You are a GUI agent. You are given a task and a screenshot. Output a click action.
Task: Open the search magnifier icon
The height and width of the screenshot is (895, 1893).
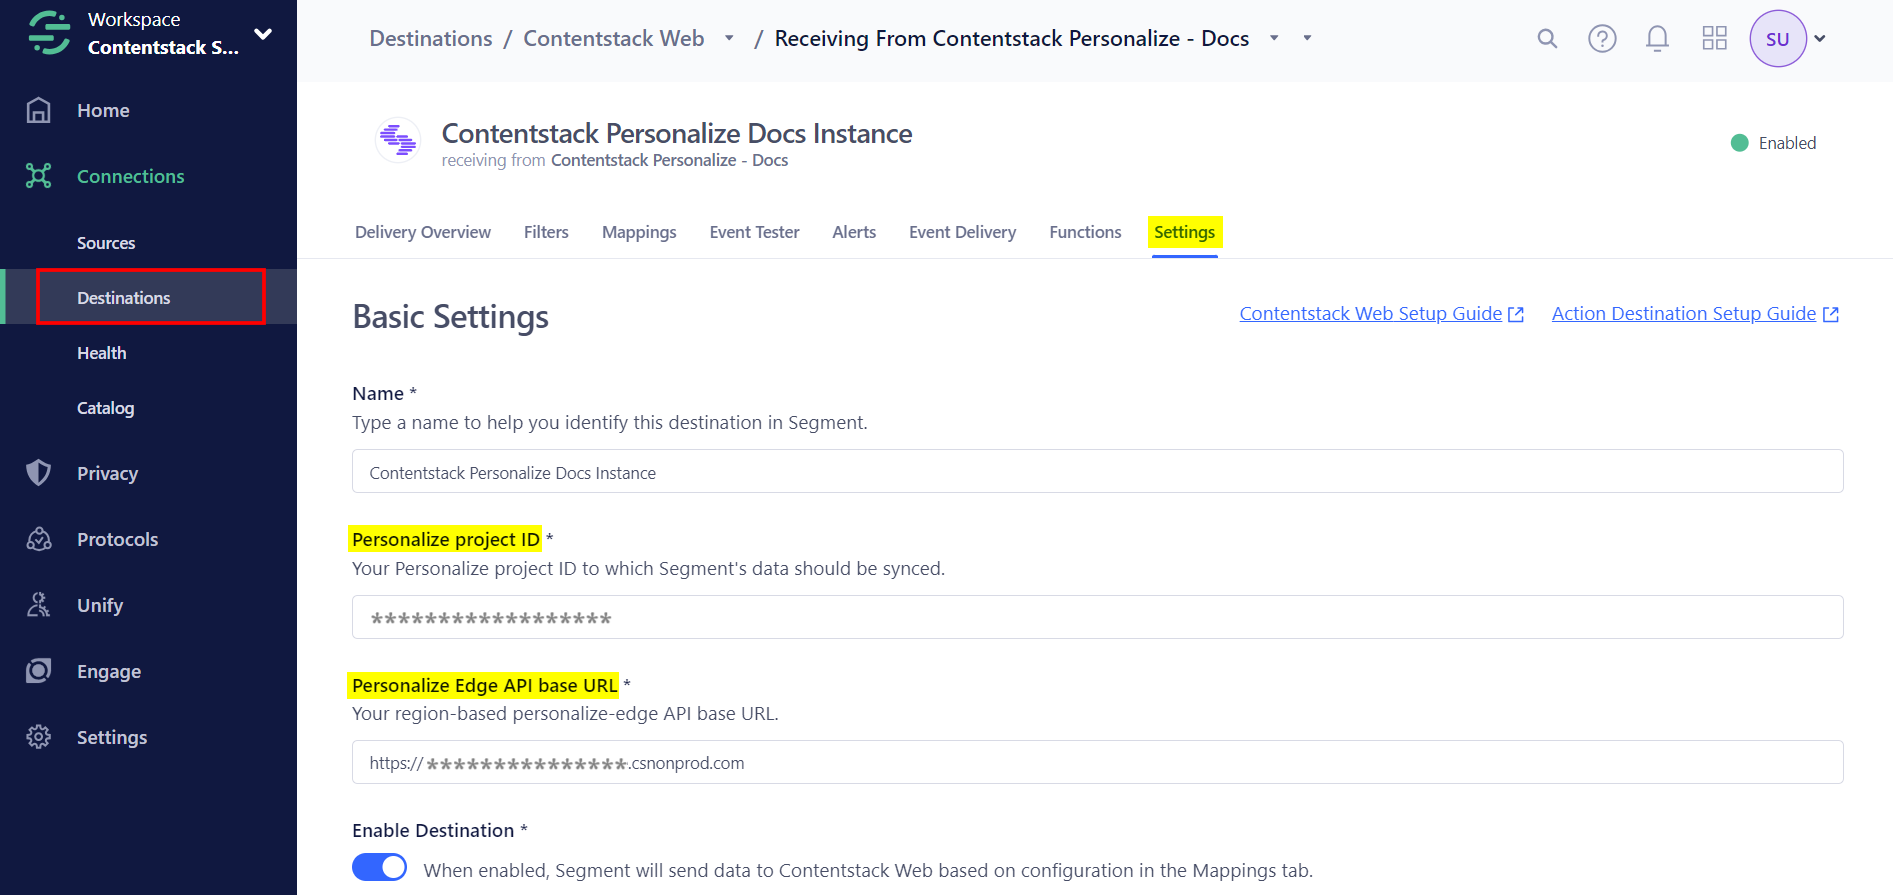pyautogui.click(x=1547, y=38)
